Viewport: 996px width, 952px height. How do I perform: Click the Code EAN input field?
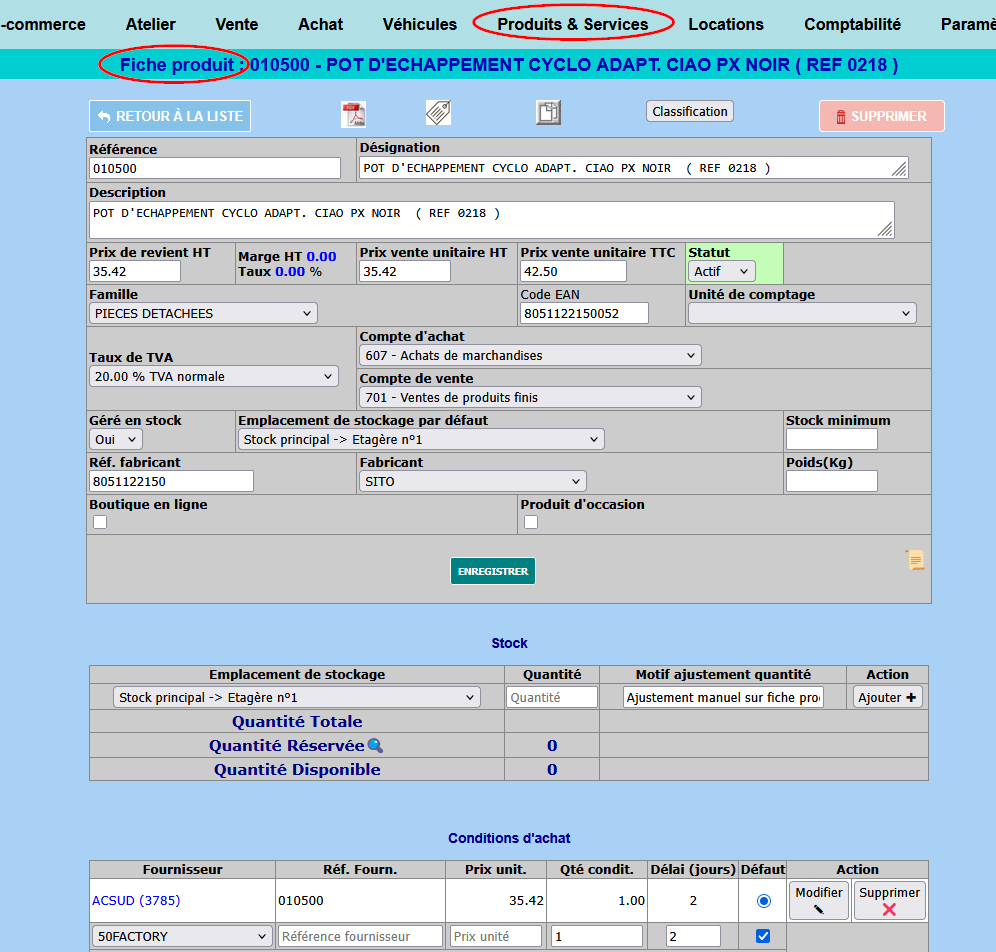(x=584, y=314)
